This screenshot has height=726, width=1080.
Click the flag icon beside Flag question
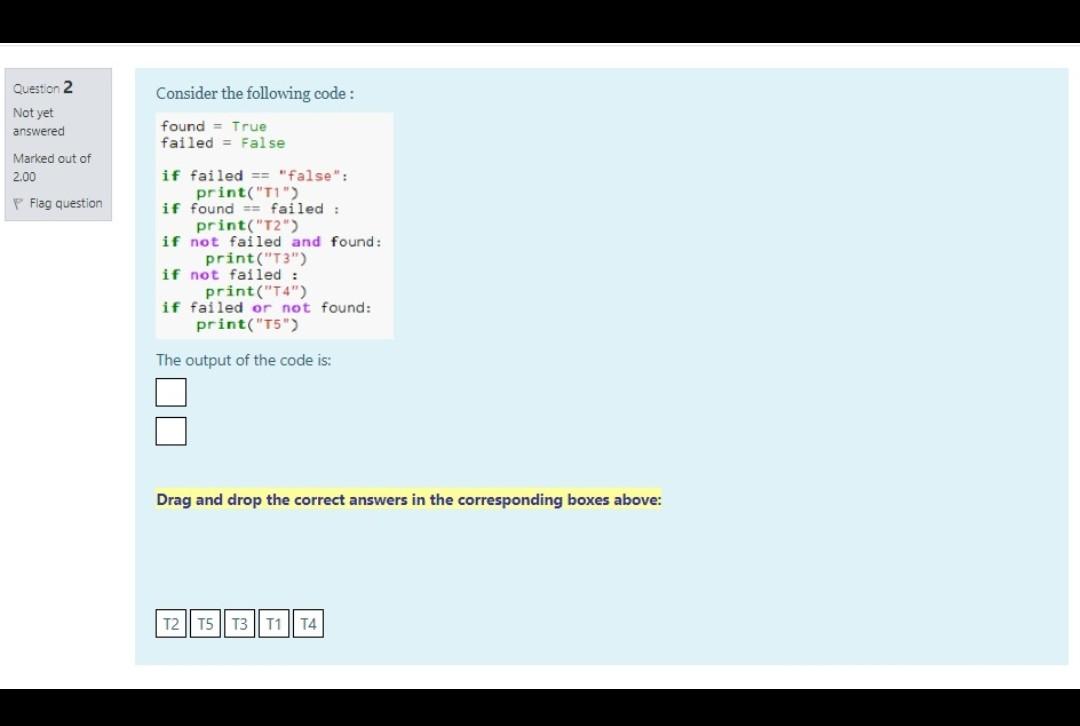point(18,202)
